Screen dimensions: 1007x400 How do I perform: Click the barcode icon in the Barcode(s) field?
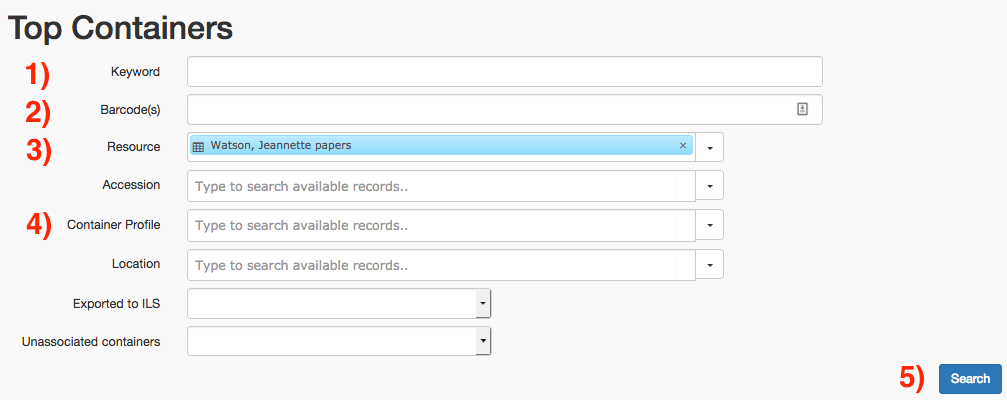802,109
